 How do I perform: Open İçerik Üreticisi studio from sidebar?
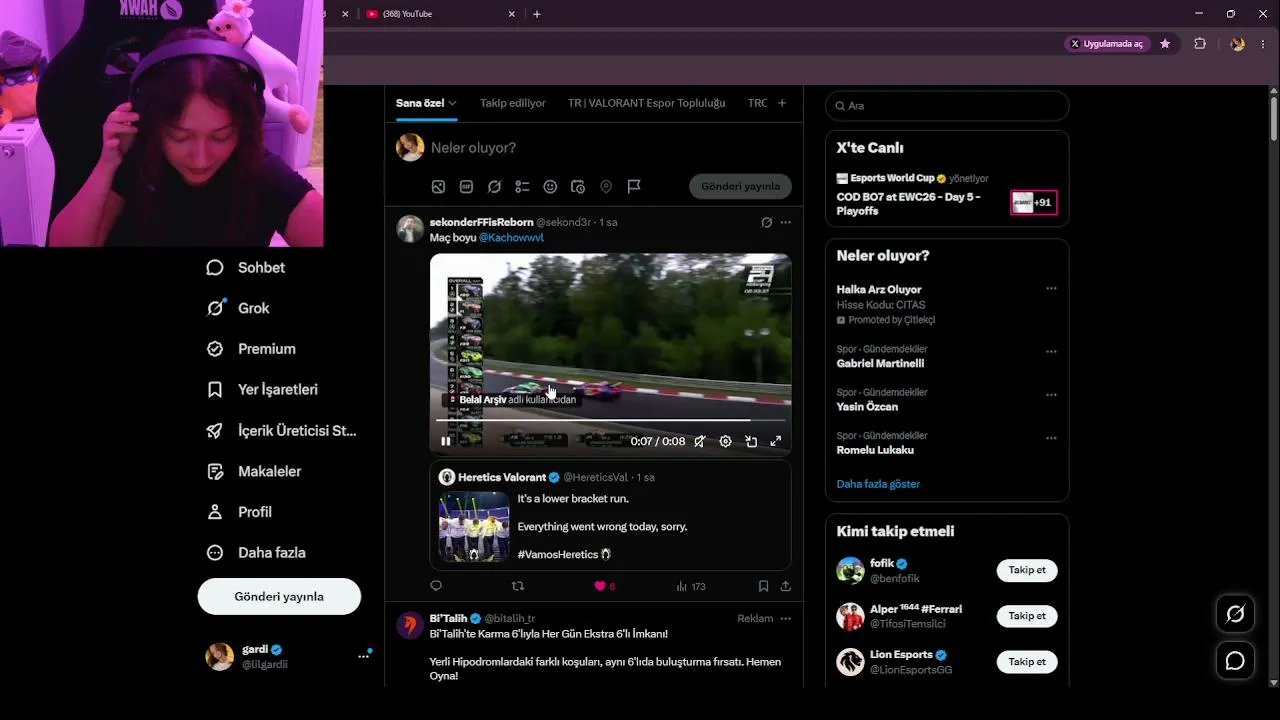(x=281, y=431)
